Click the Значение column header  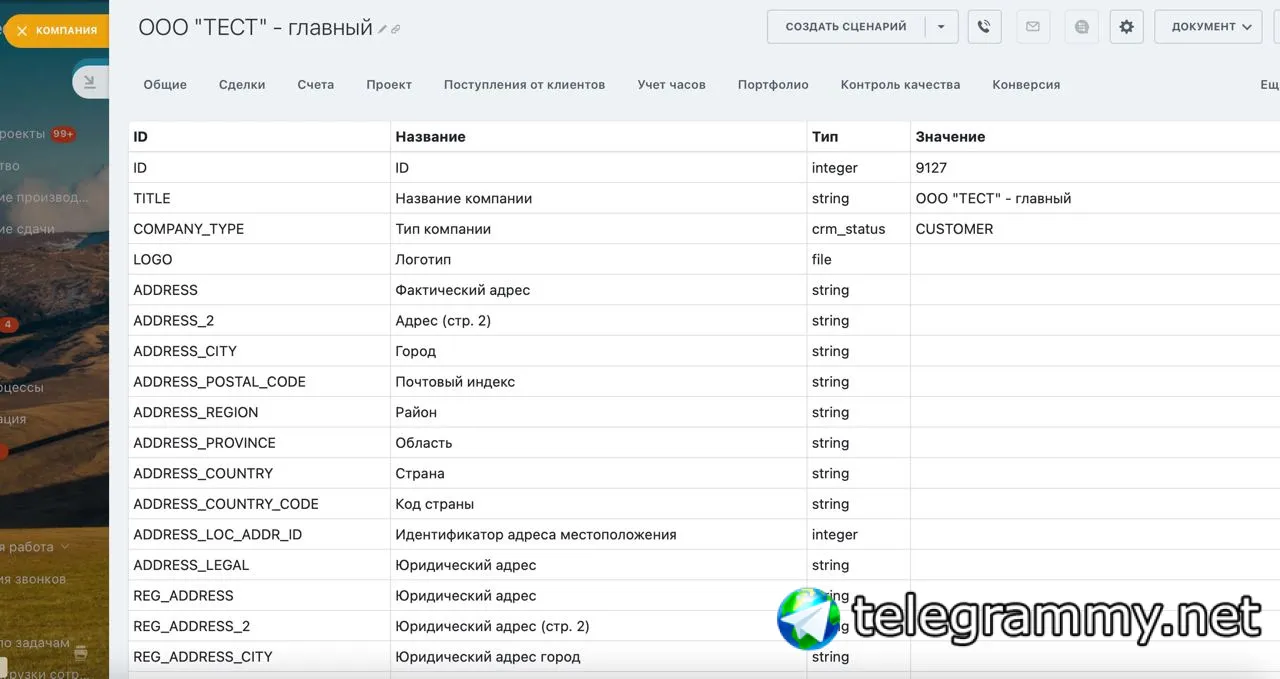[950, 137]
